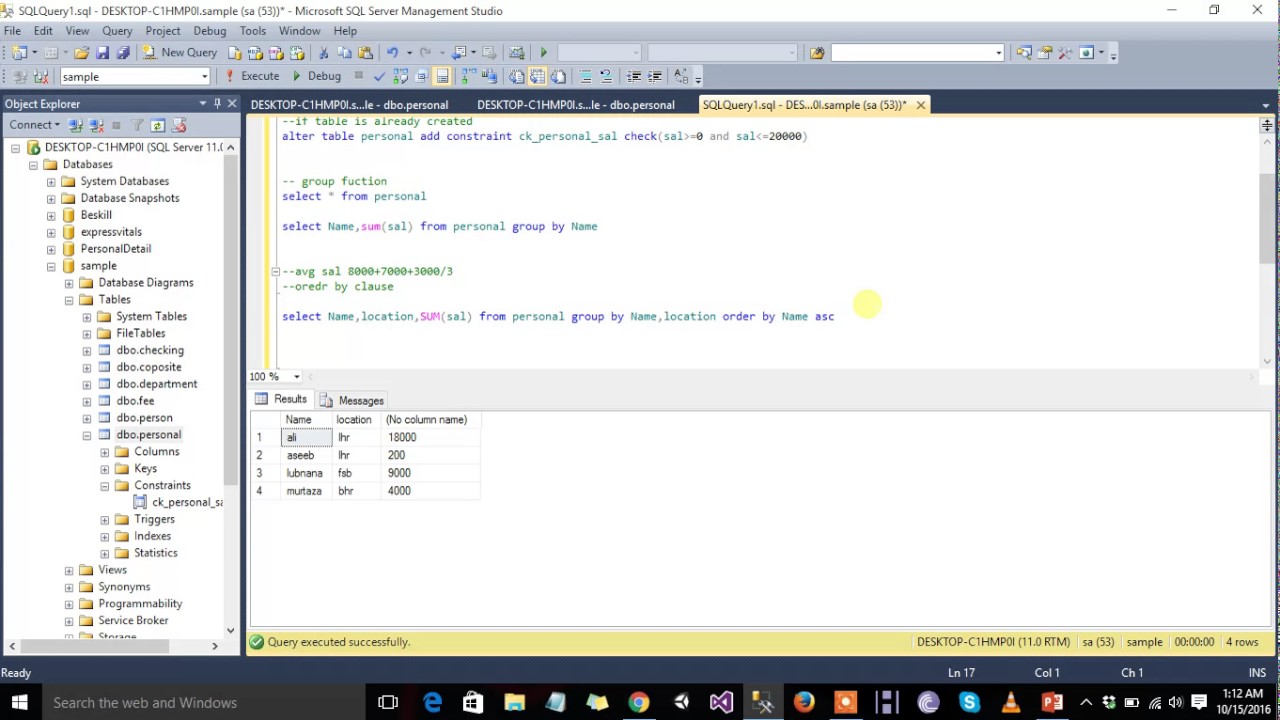Select the Programmability tree node

tap(140, 604)
